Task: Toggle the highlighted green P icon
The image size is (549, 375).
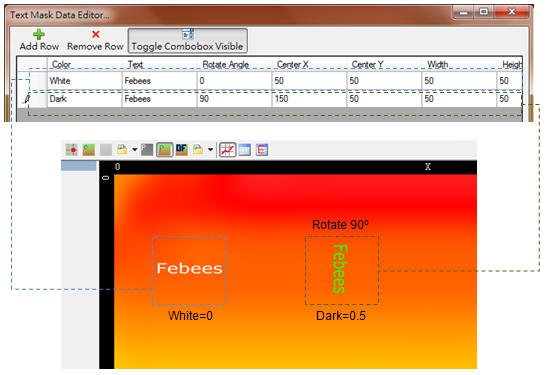Action: coord(164,150)
